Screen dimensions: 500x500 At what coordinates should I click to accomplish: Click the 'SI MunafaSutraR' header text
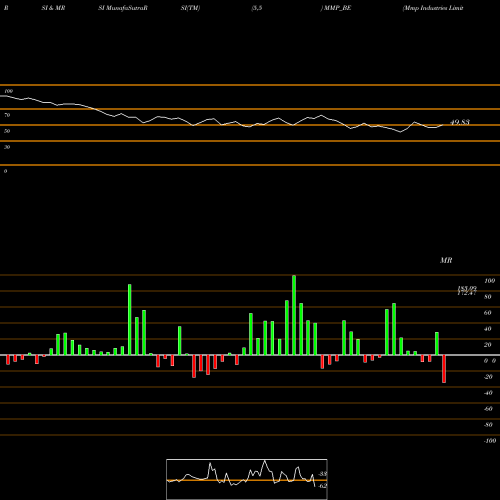[123, 8]
